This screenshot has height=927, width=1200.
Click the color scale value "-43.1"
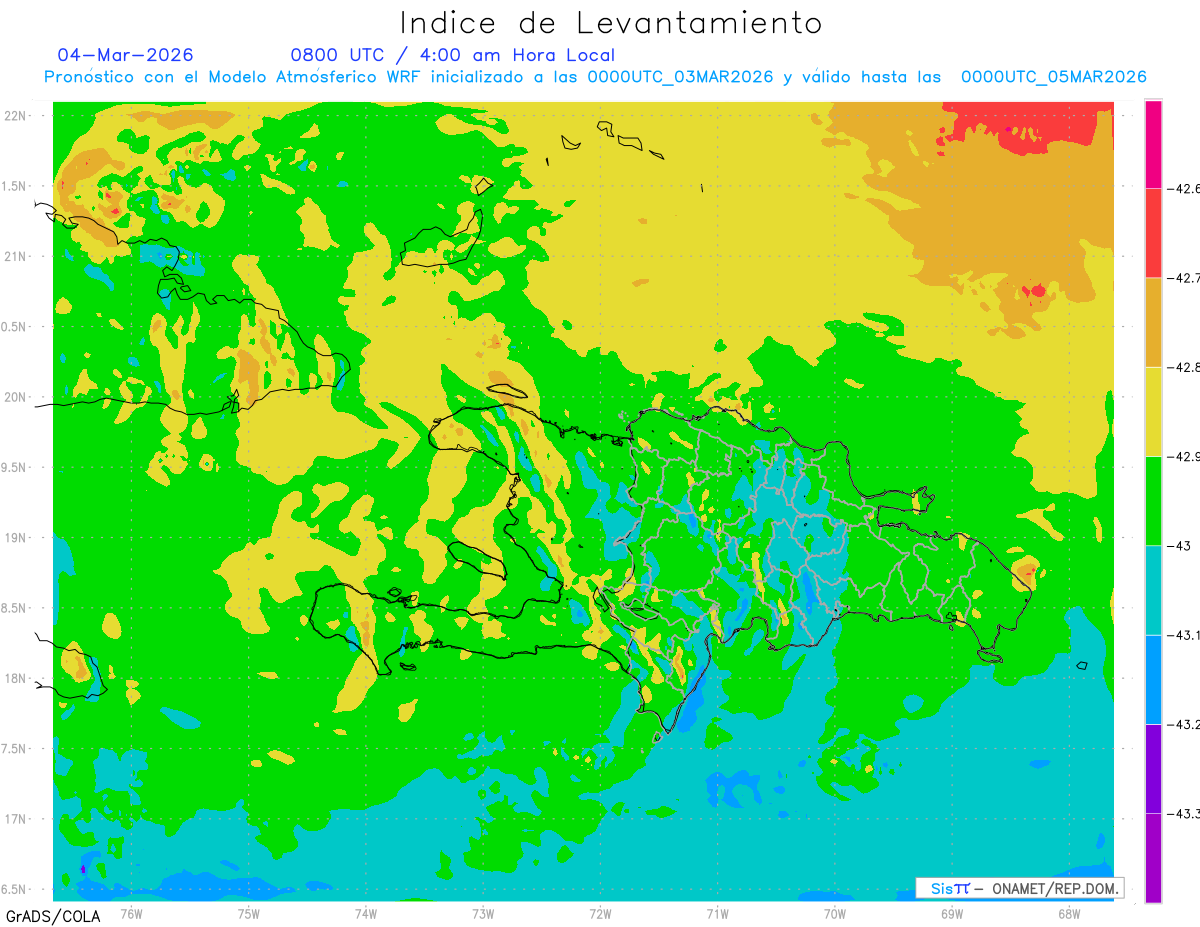(1186, 635)
